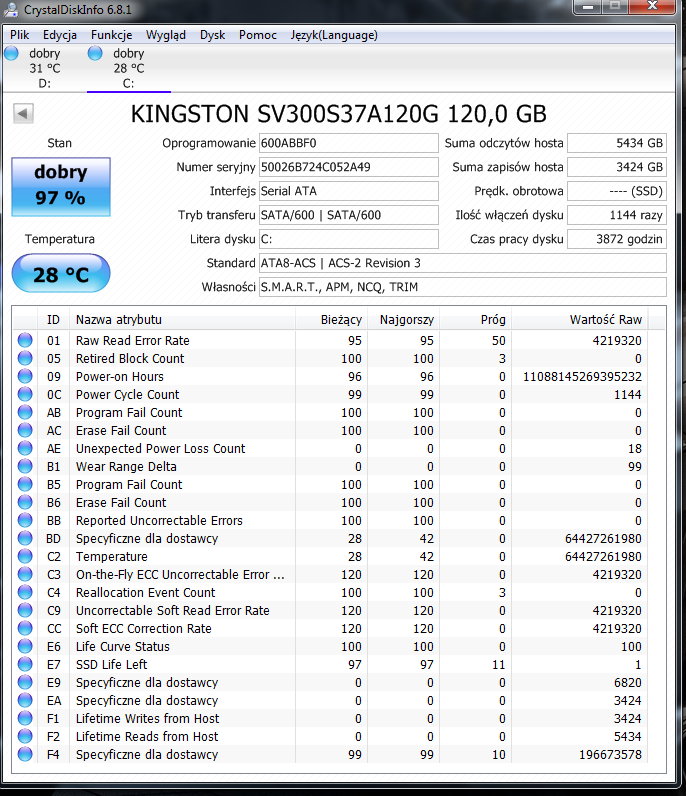686x796 pixels.
Task: Click status icon for Reallocation Event Count
Action: (x=25, y=592)
